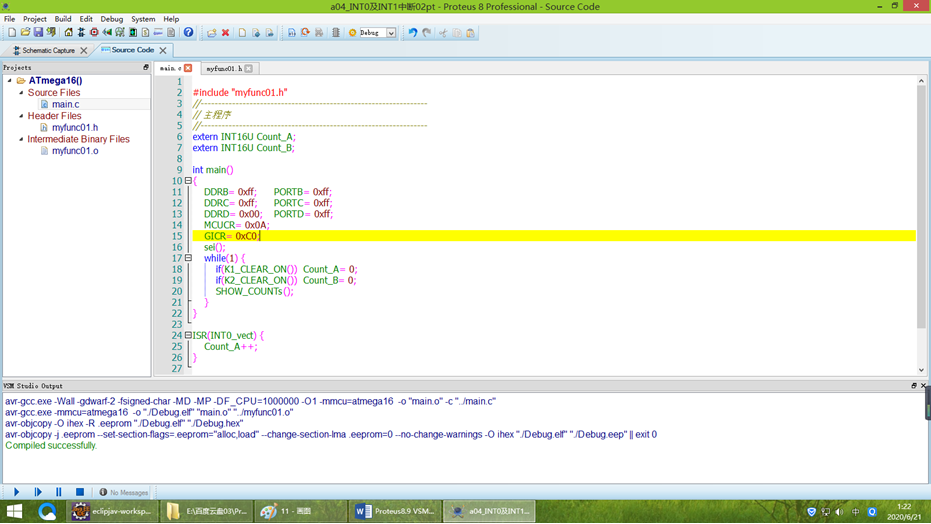Image resolution: width=931 pixels, height=524 pixels.
Task: Open the Build menu
Action: click(62, 19)
